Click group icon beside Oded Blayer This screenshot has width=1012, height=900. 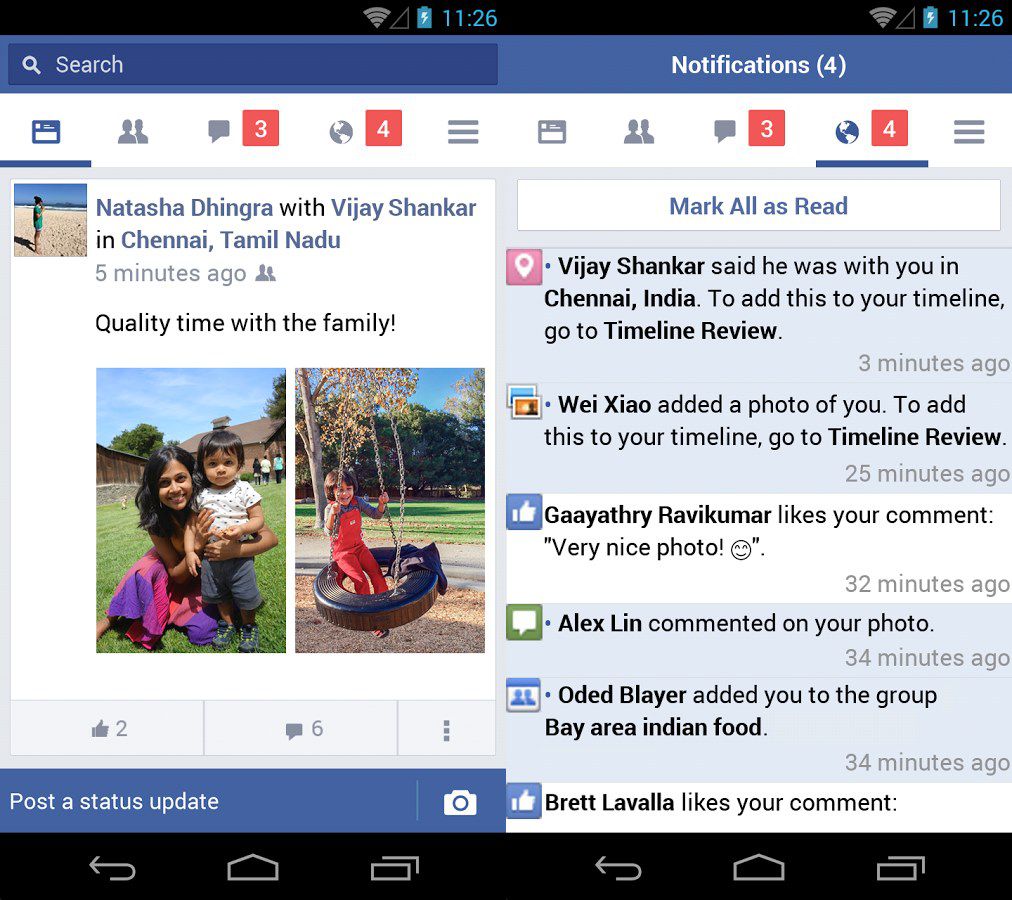tap(523, 695)
